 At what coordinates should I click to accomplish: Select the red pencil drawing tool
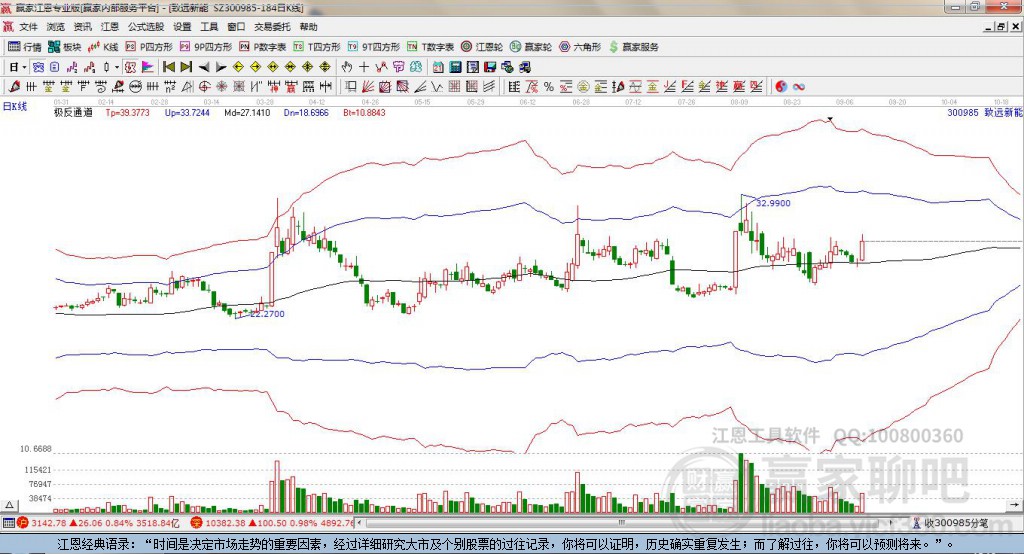(14, 87)
